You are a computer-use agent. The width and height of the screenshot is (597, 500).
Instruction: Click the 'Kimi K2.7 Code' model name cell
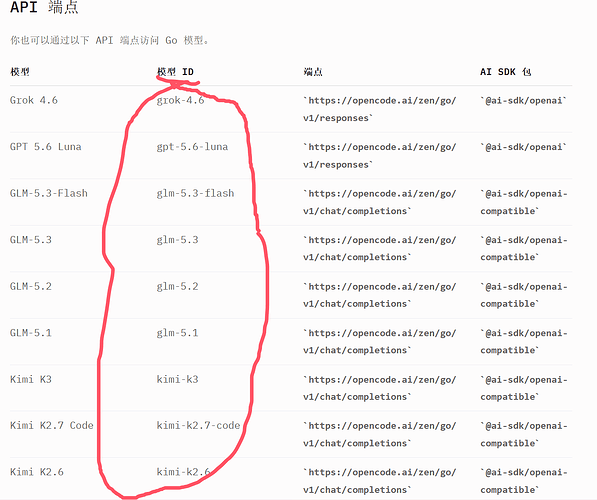[x=52, y=425]
